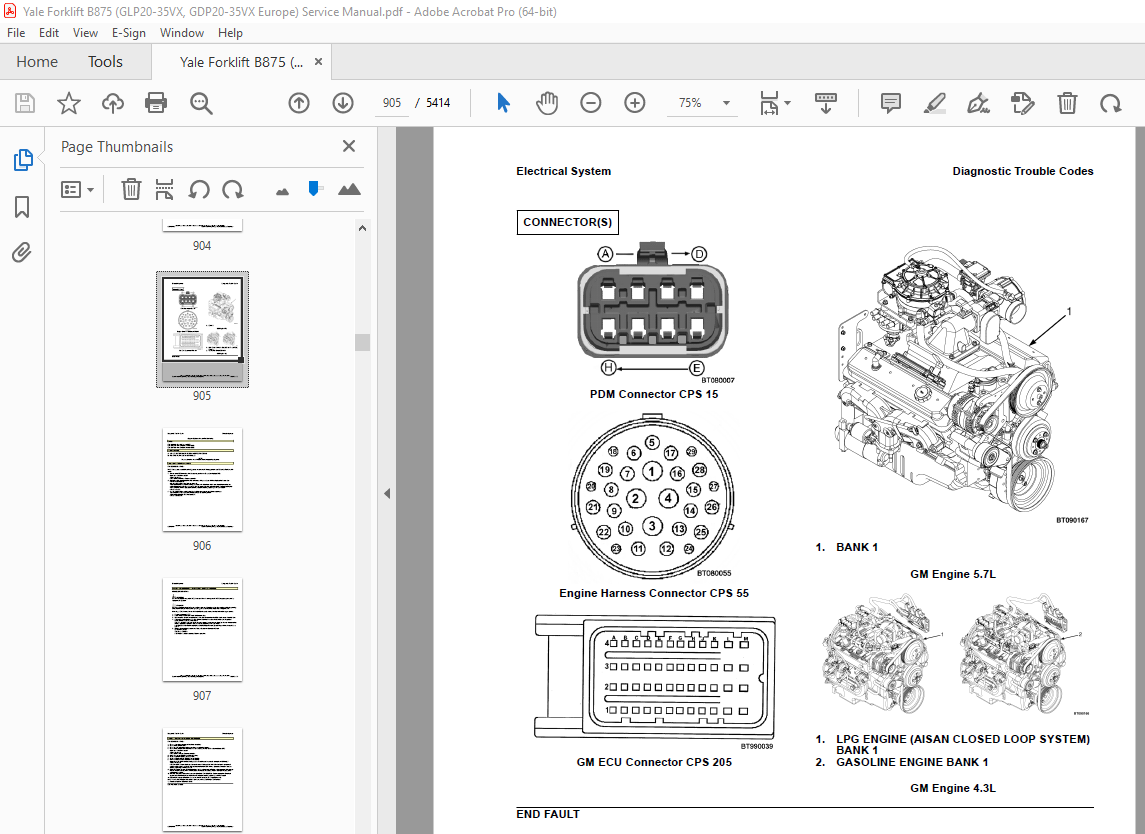Zoom in with the plus button
This screenshot has width=1145, height=834.
[x=635, y=103]
